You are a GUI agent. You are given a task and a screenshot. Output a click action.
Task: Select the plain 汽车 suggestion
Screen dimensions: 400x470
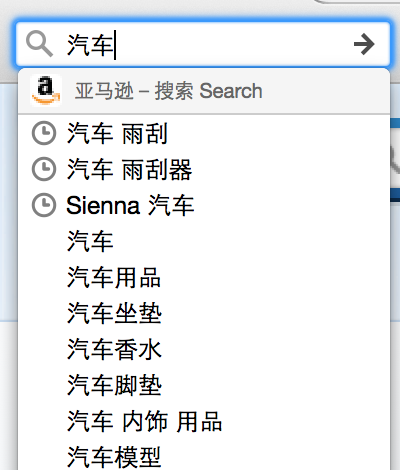(x=204, y=241)
